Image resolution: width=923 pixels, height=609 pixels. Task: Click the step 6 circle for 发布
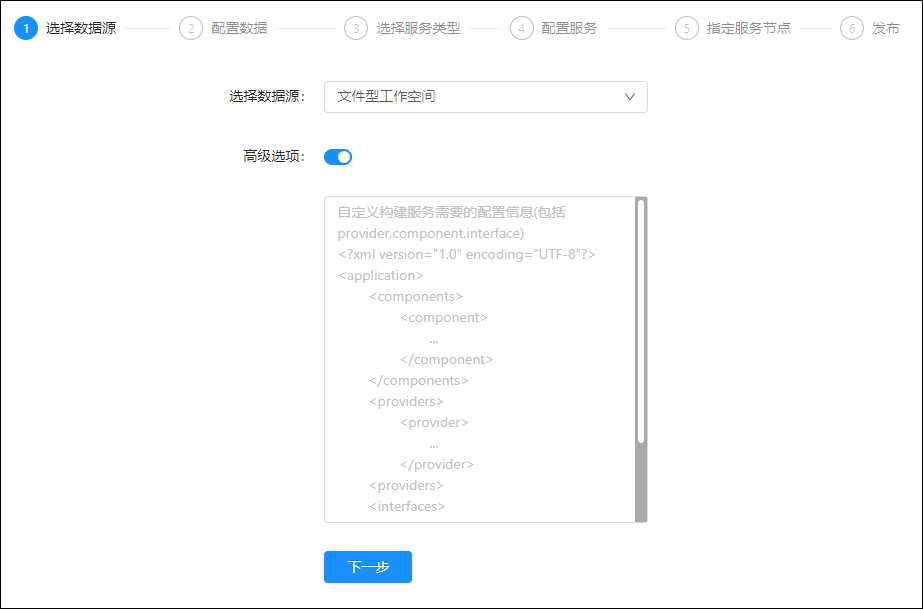[852, 28]
